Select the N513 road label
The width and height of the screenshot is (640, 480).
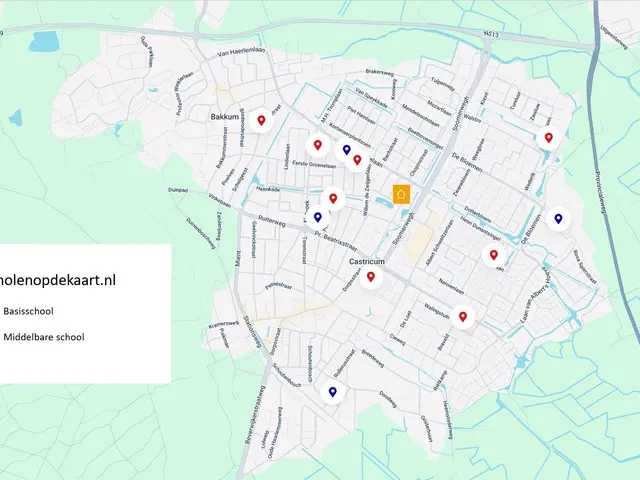pyautogui.click(x=491, y=35)
